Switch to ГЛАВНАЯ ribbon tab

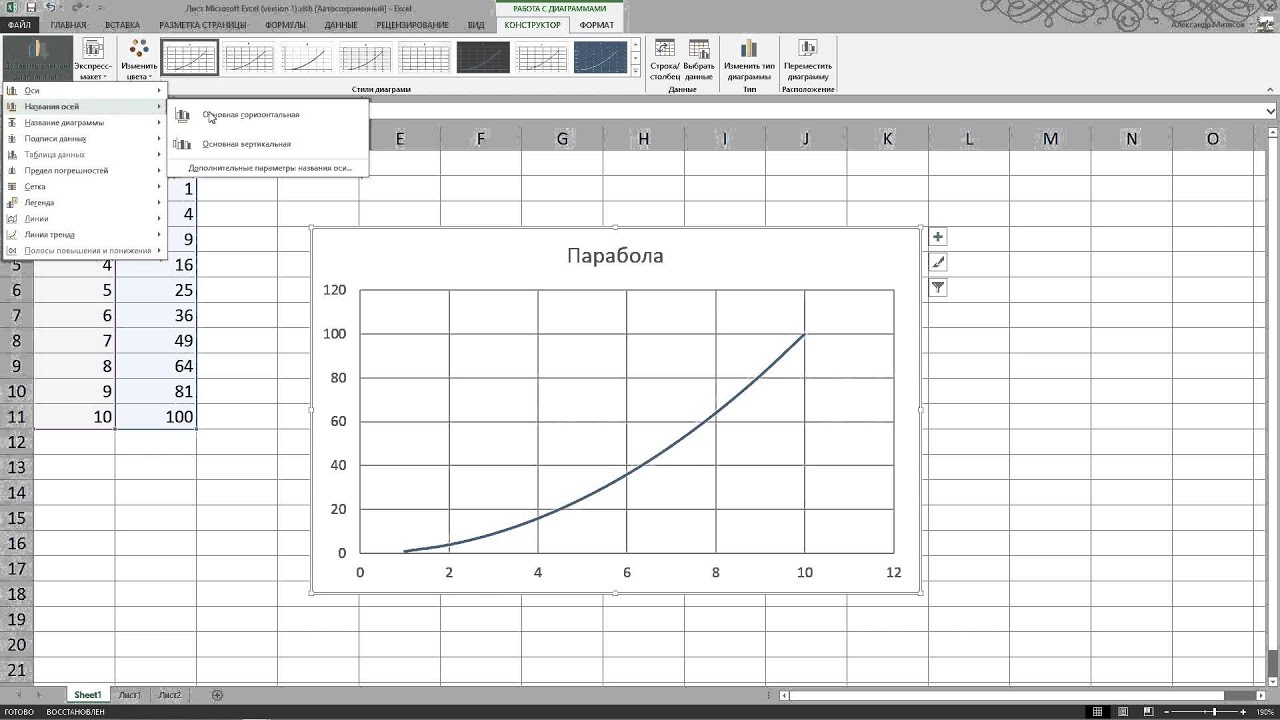(x=68, y=24)
